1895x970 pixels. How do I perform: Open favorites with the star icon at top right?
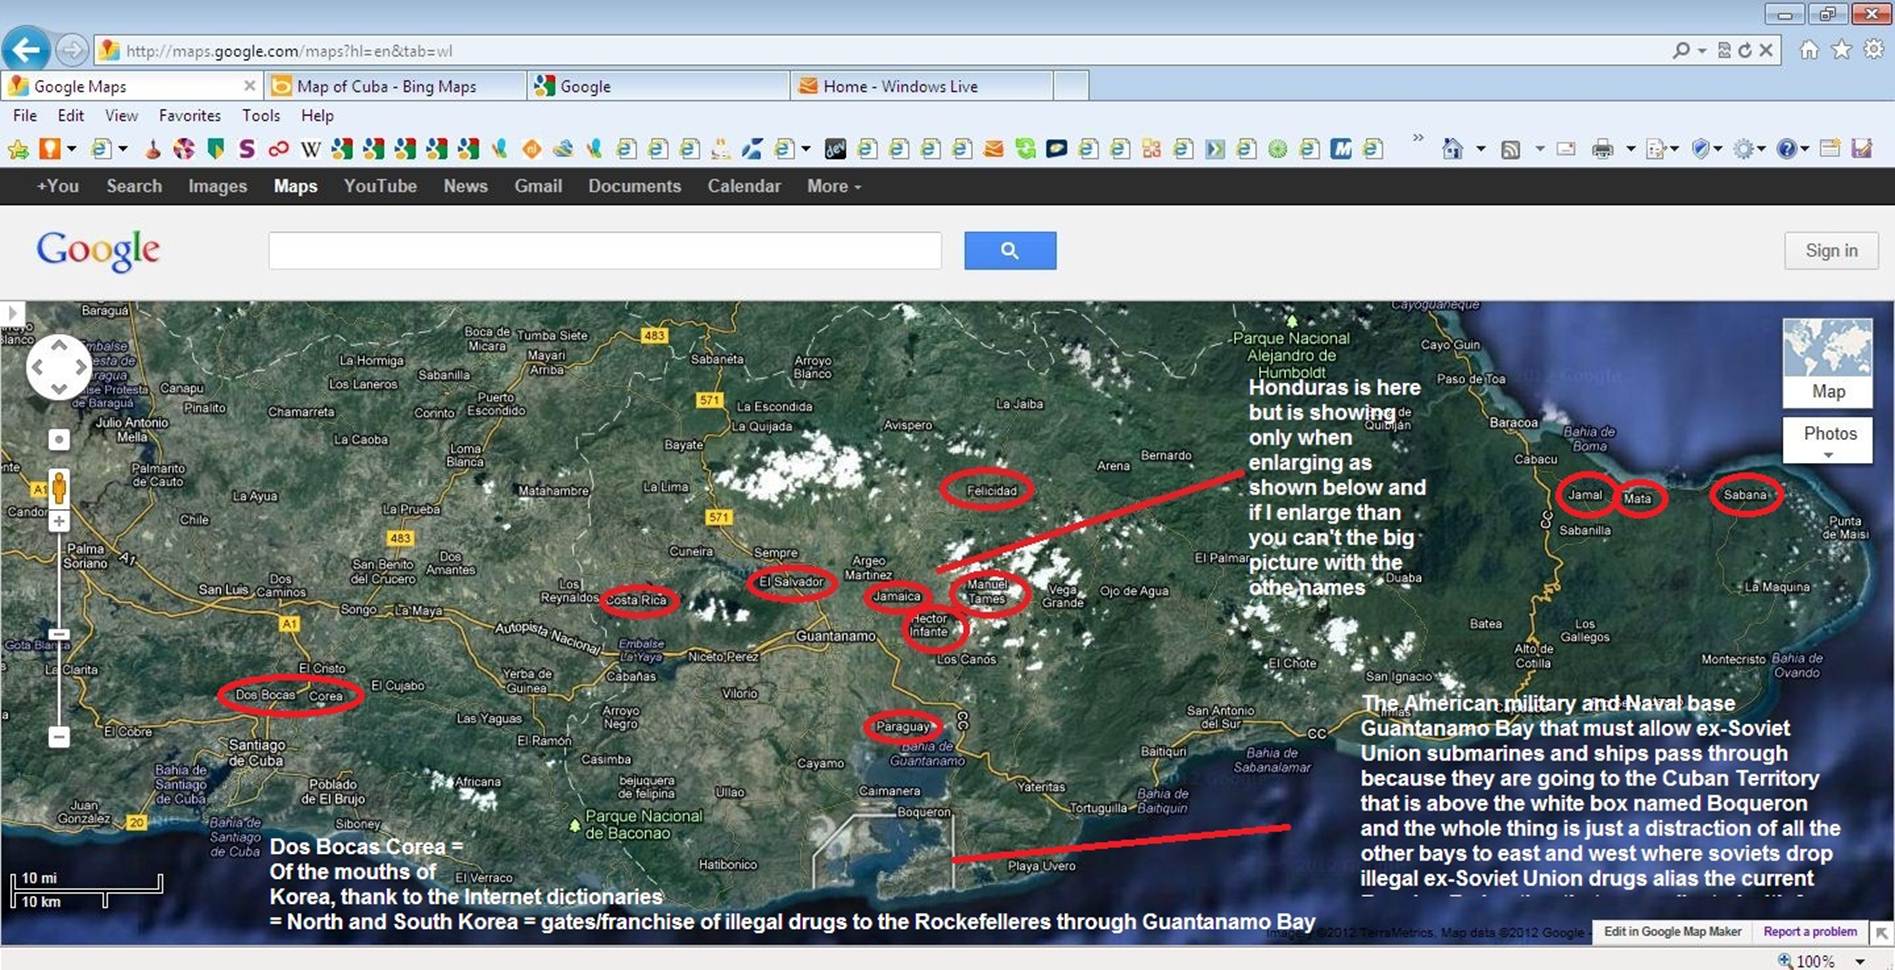coord(1841,50)
